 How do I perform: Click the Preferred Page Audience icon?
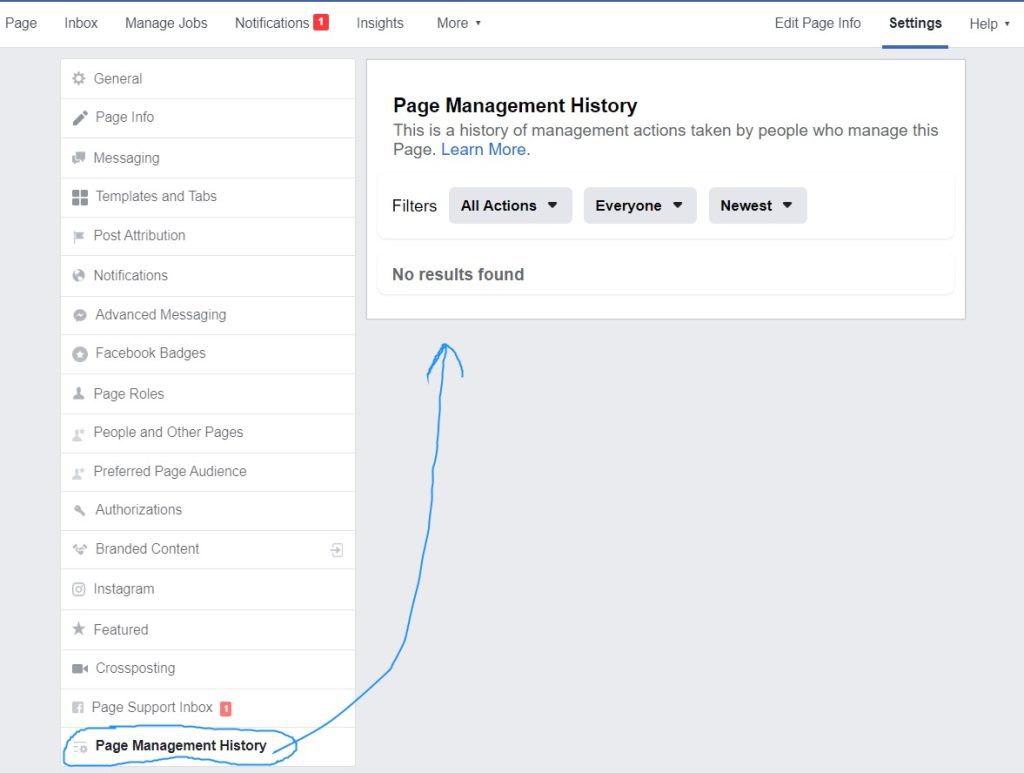coord(79,473)
